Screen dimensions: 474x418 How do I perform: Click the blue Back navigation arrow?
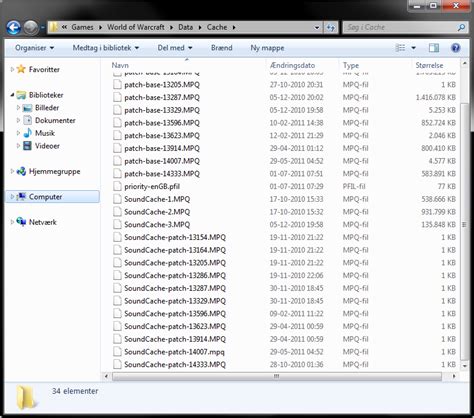pyautogui.click(x=13, y=27)
